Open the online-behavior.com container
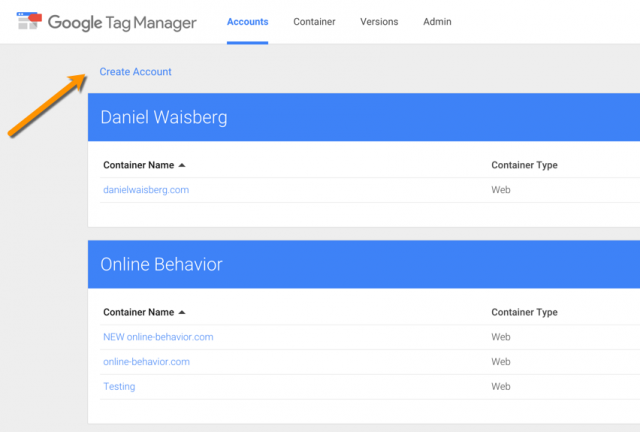640x432 pixels. pos(147,362)
